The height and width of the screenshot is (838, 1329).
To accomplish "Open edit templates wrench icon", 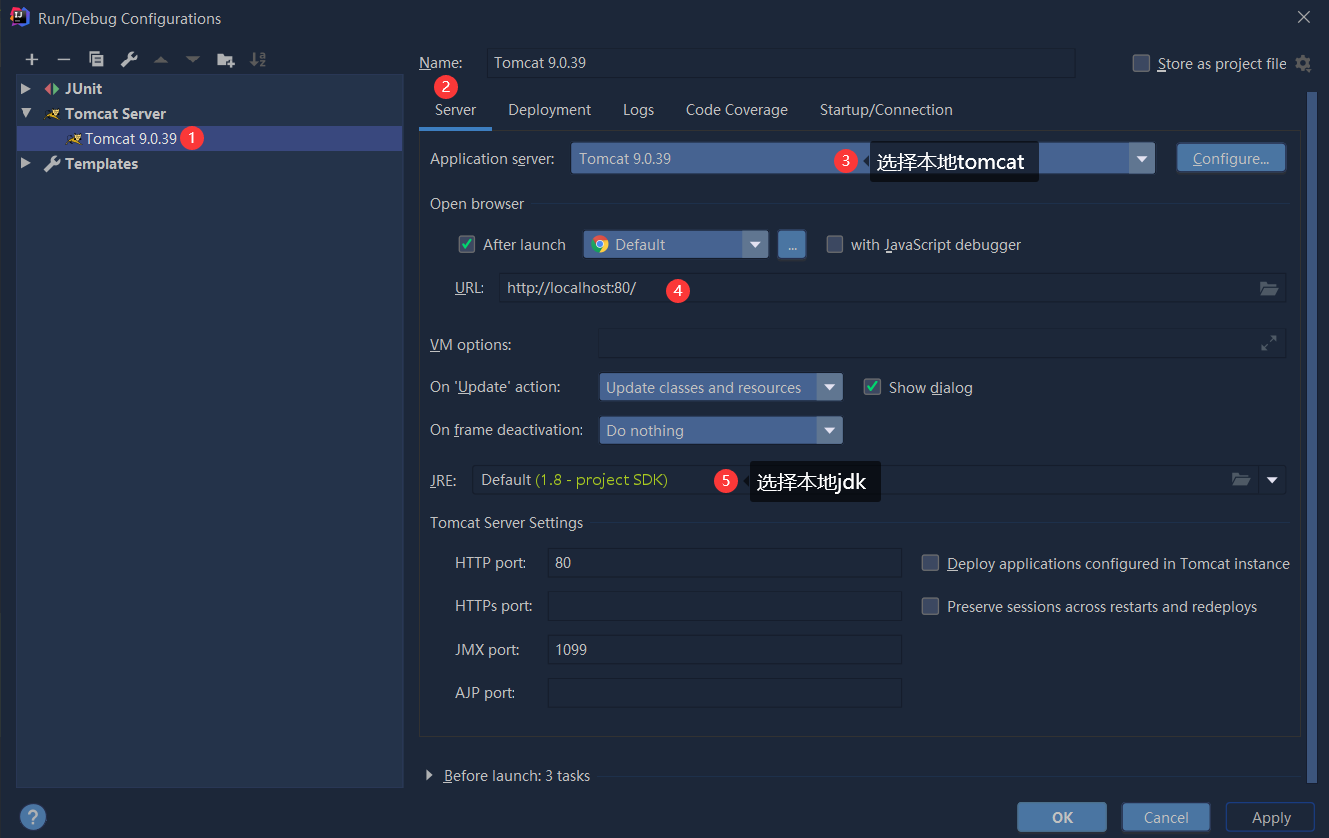I will 128,60.
